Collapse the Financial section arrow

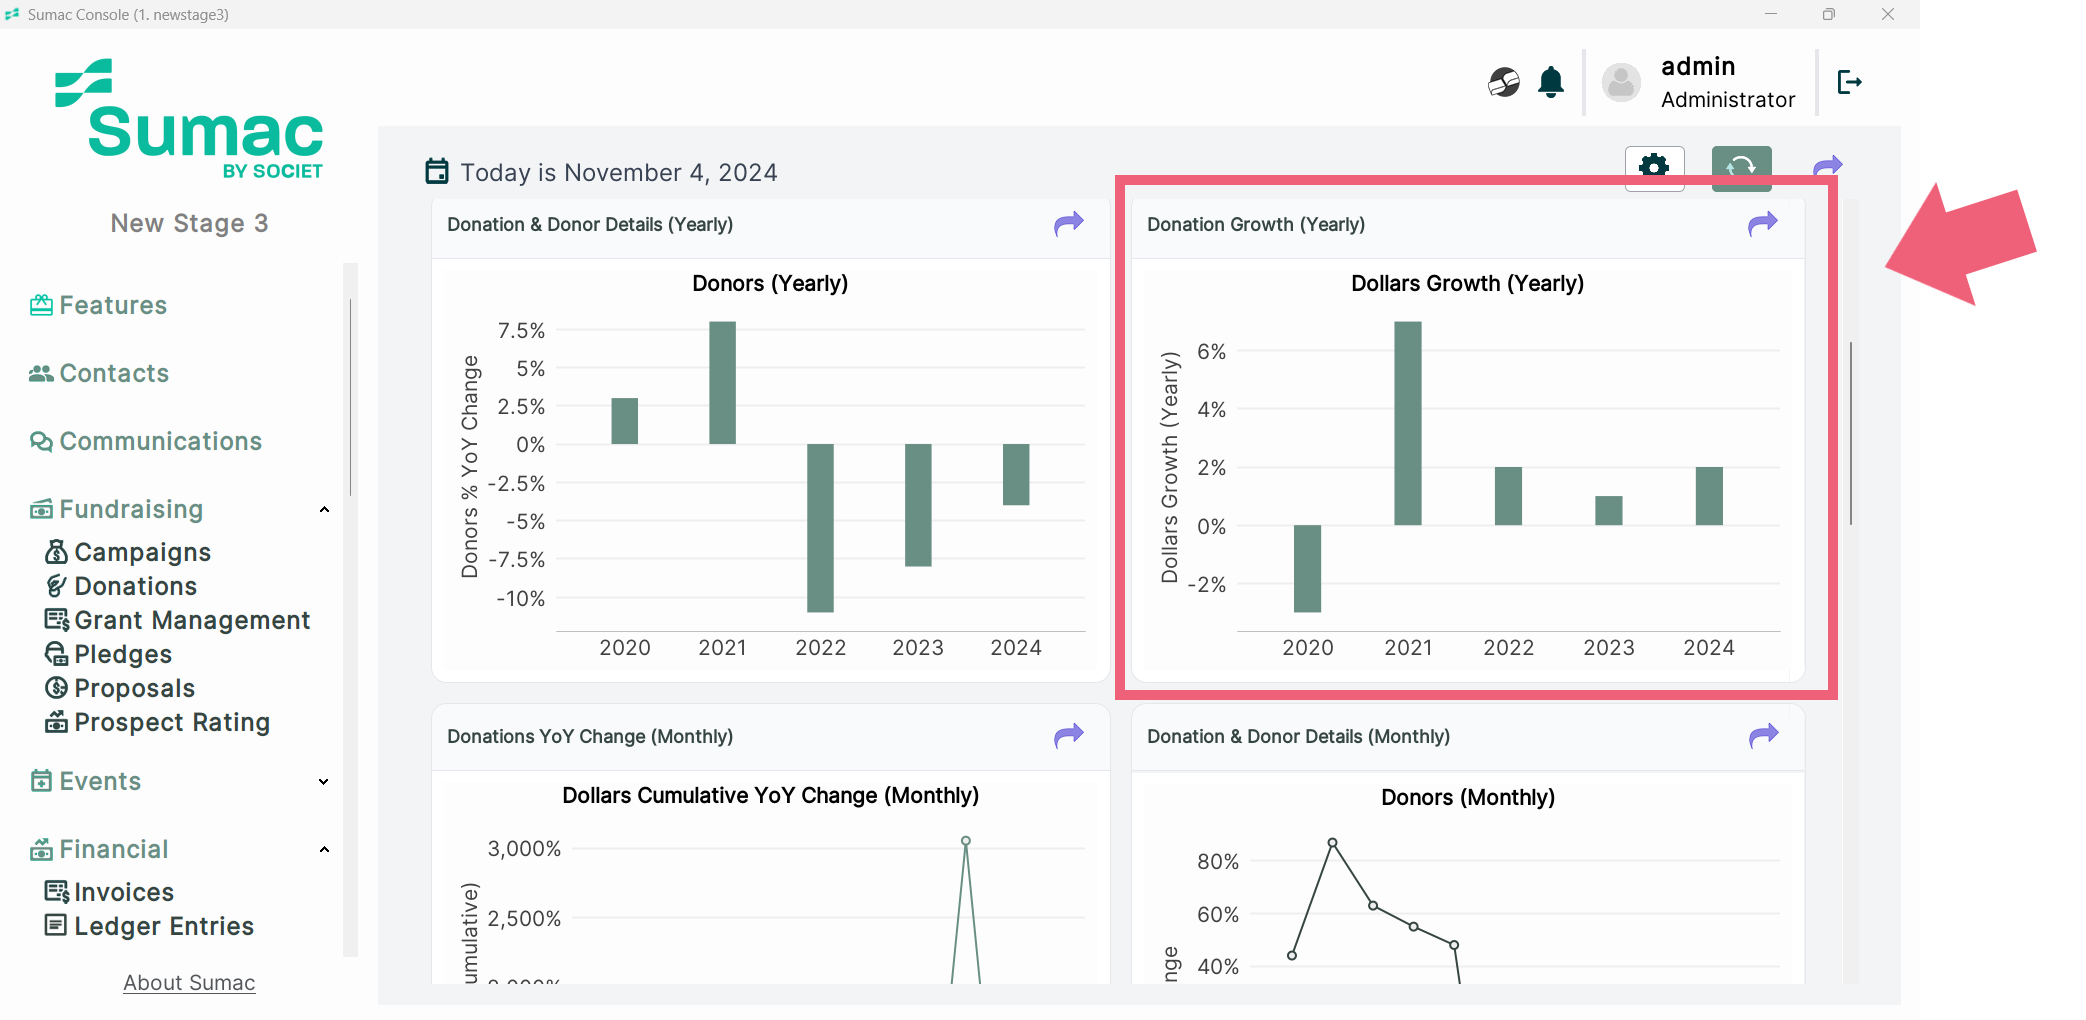(324, 850)
